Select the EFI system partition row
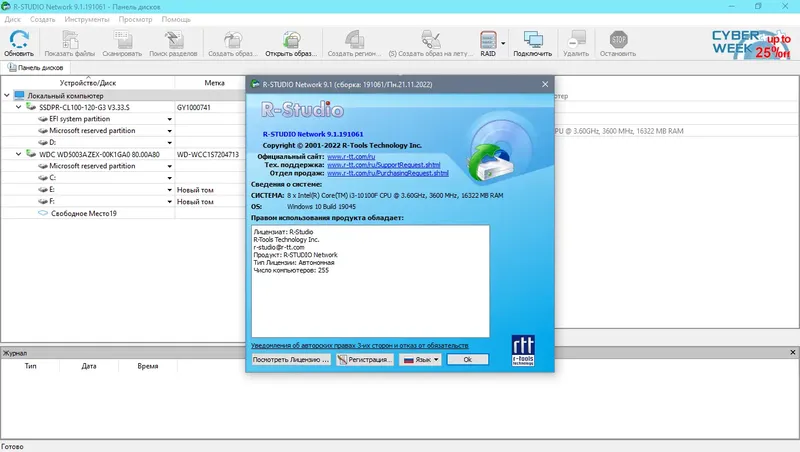Viewport: 800px width, 452px height. coord(80,119)
